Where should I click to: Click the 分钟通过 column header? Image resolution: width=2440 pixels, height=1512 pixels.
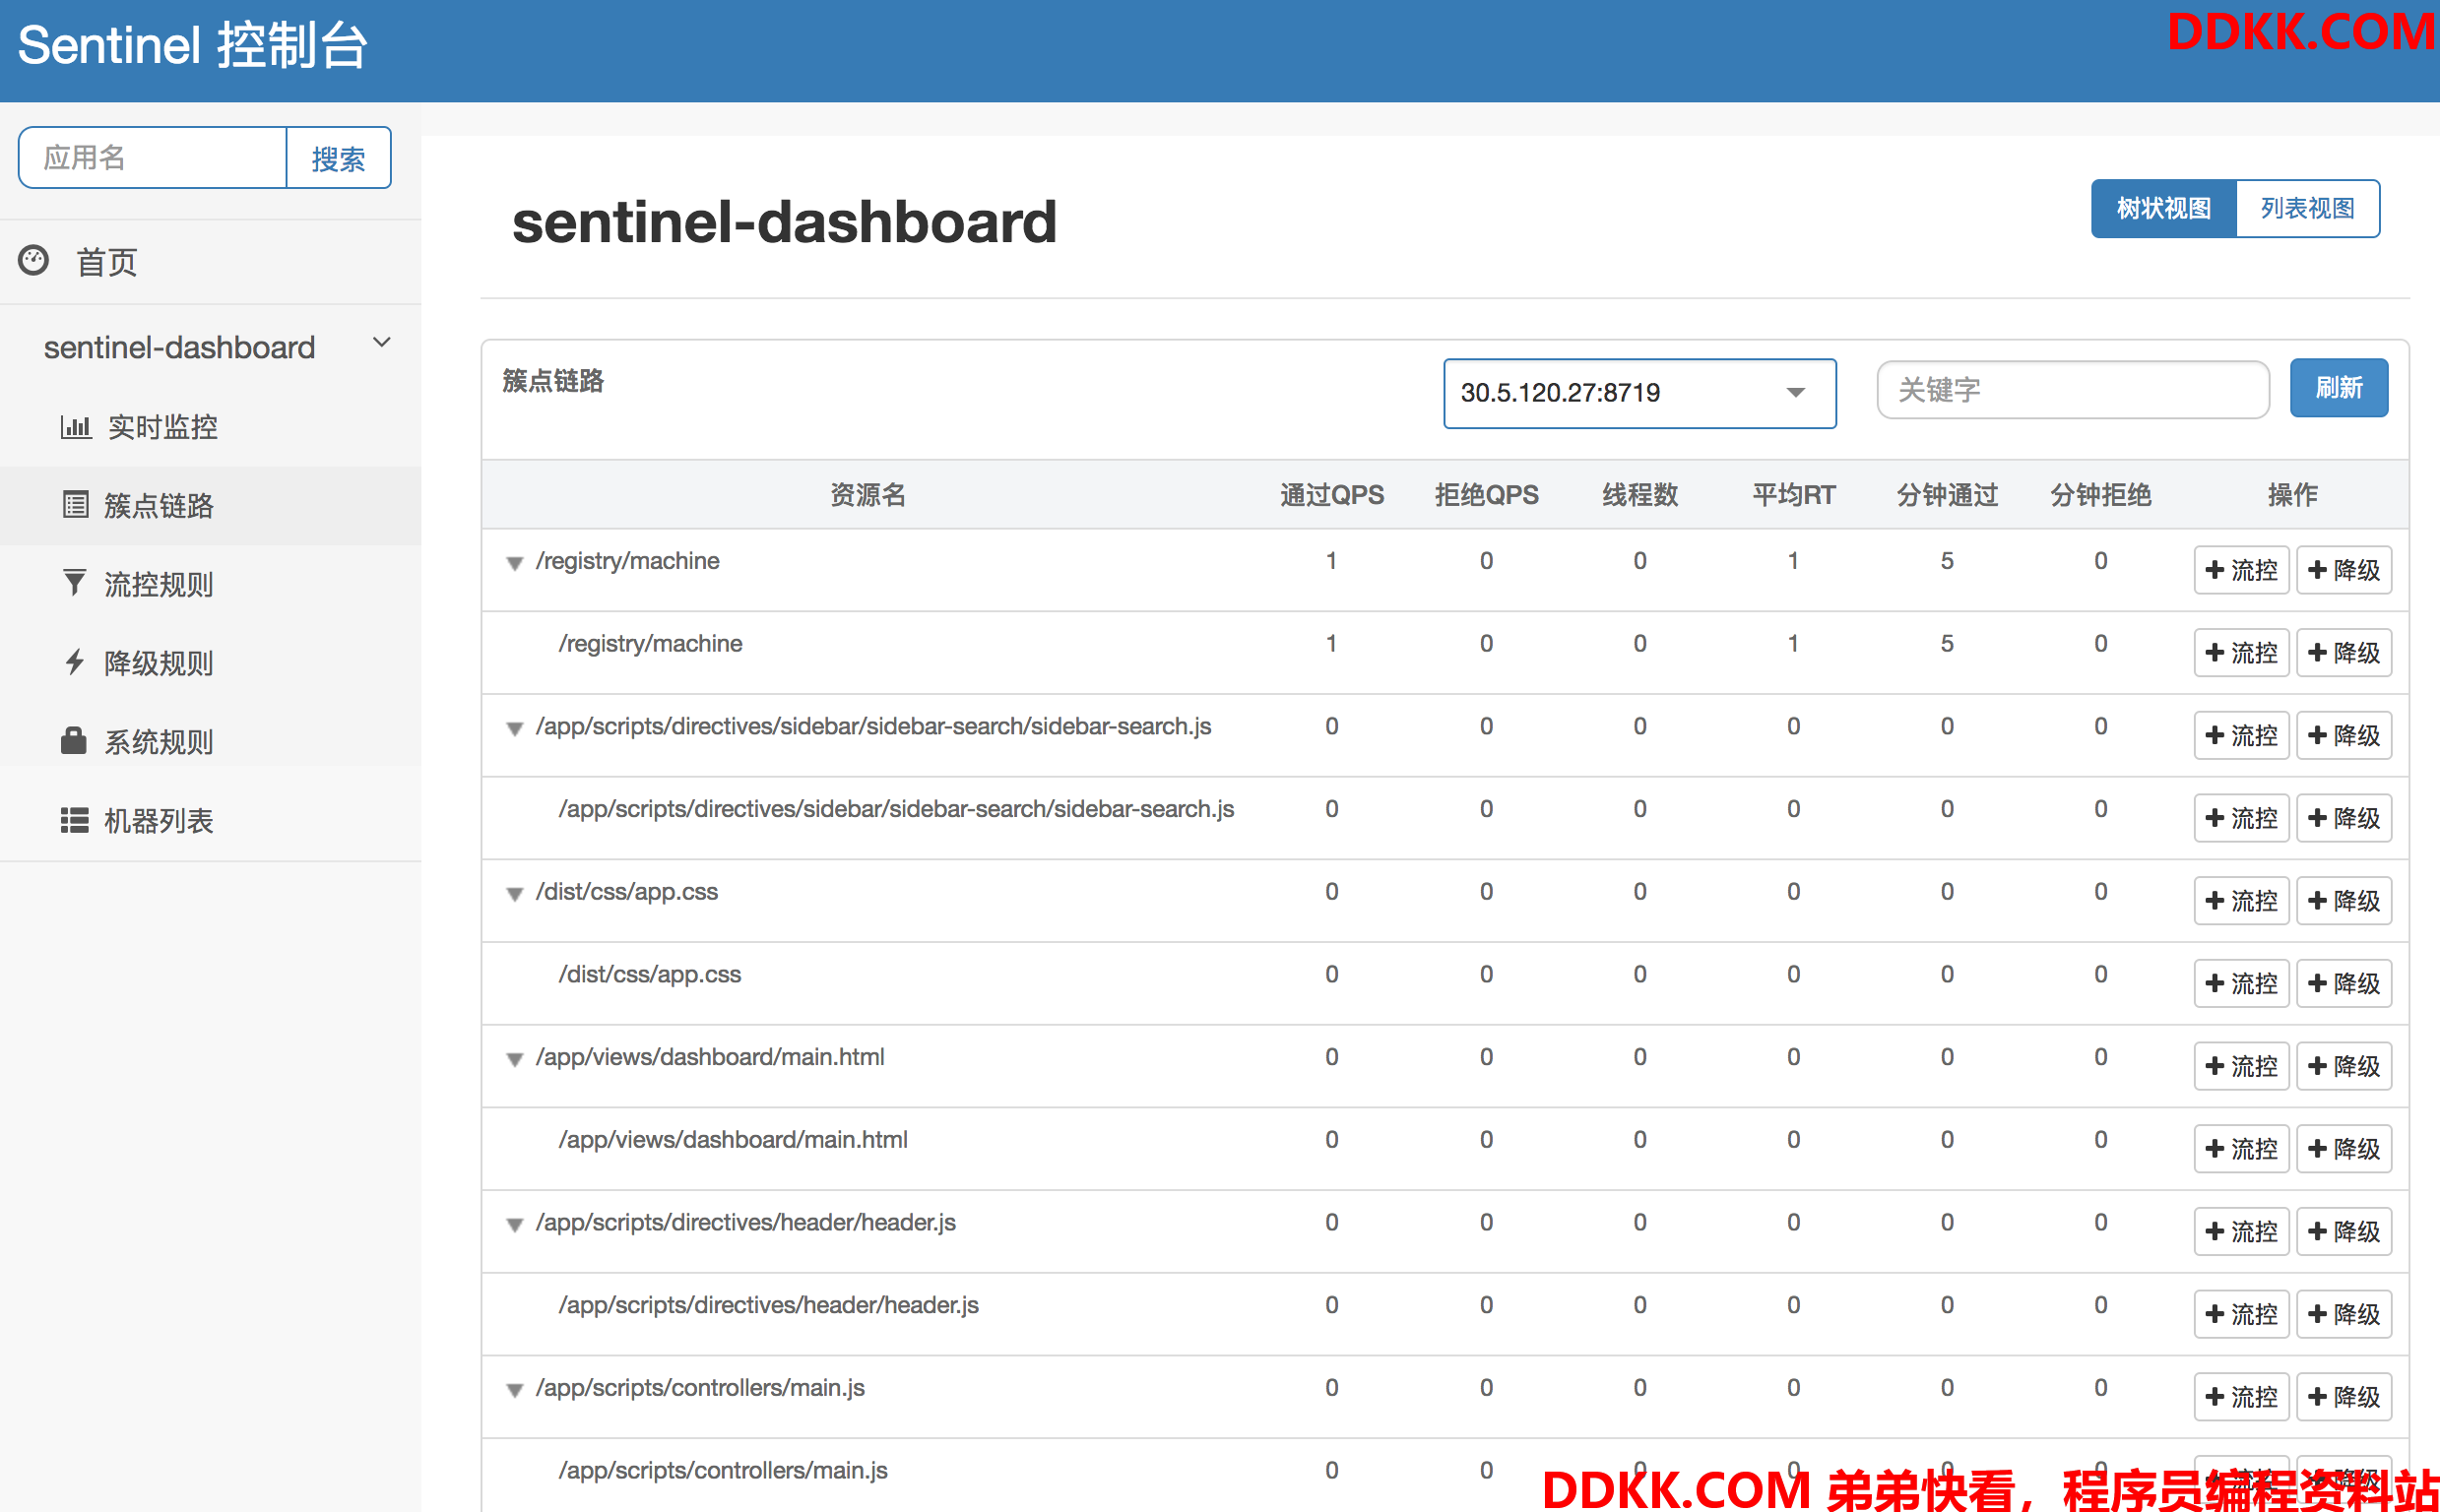click(1947, 495)
